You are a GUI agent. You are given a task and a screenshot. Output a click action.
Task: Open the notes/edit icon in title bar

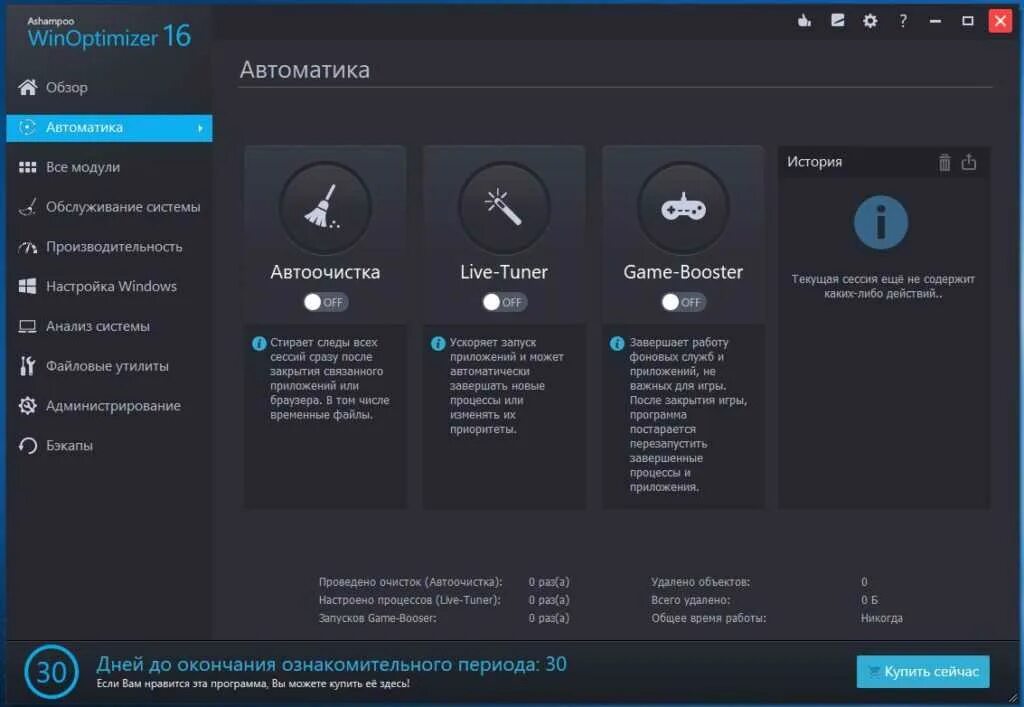coord(837,21)
